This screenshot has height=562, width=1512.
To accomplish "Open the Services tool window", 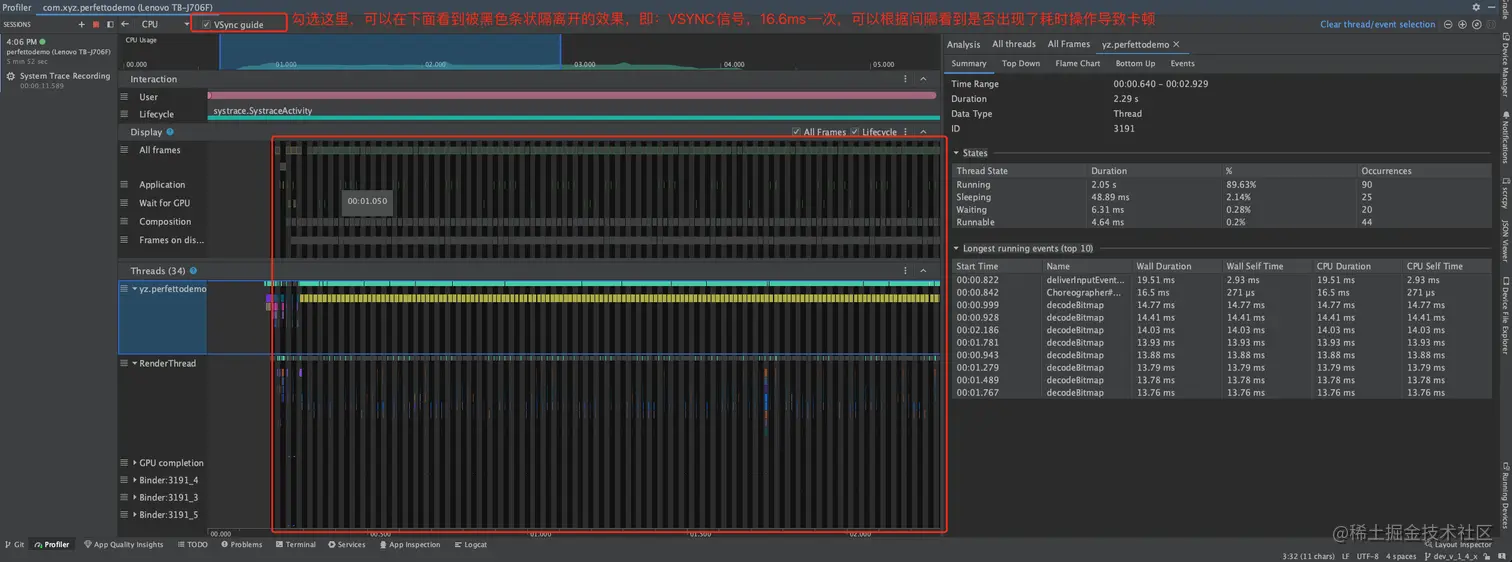I will [347, 545].
